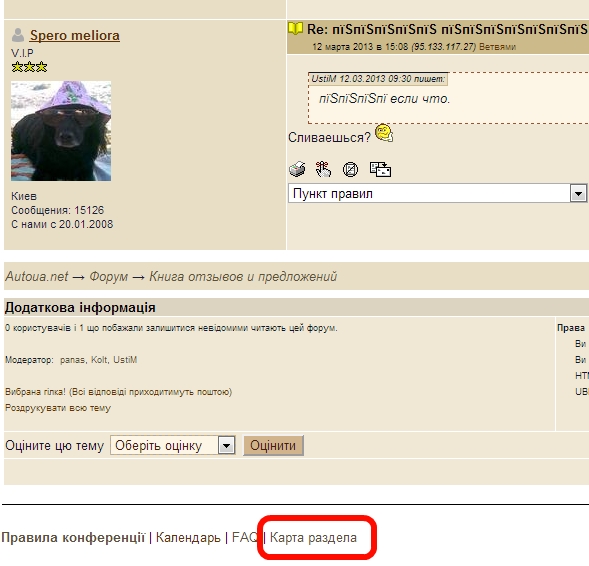This screenshot has height=566, width=589.
Task: Click the three yellow stars rating
Action: [x=29, y=67]
